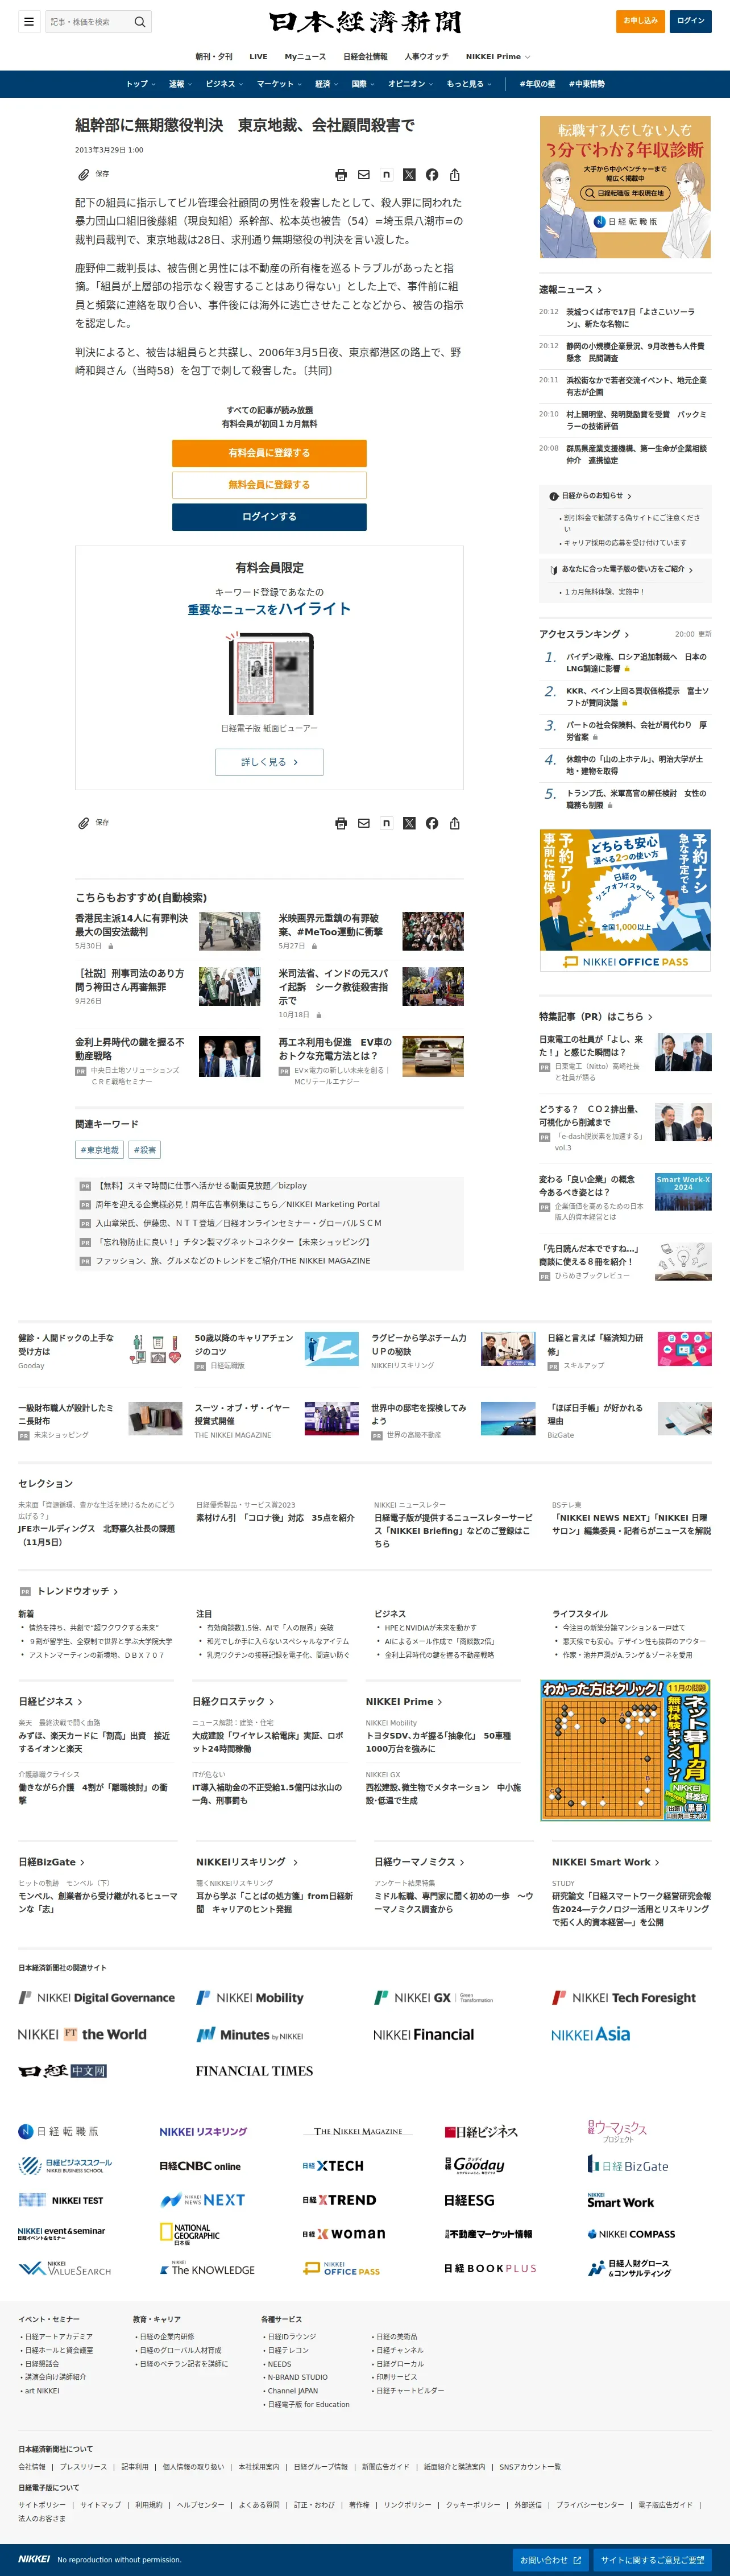Open the NIKKEI COMPASS logo link
730x2576 pixels.
point(631,2233)
